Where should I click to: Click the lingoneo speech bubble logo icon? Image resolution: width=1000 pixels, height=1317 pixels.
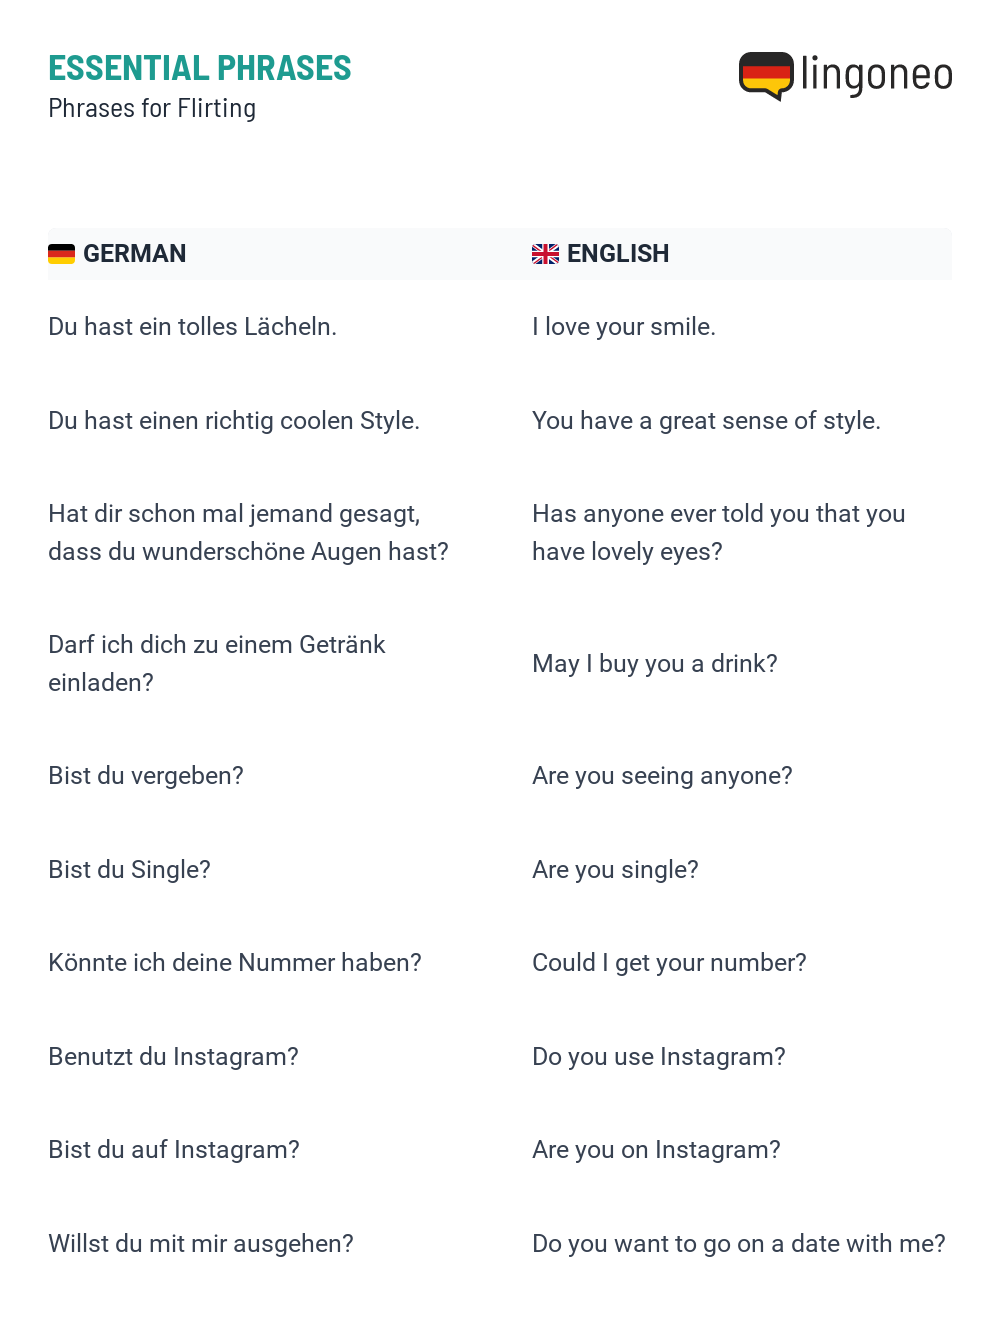coord(766,76)
